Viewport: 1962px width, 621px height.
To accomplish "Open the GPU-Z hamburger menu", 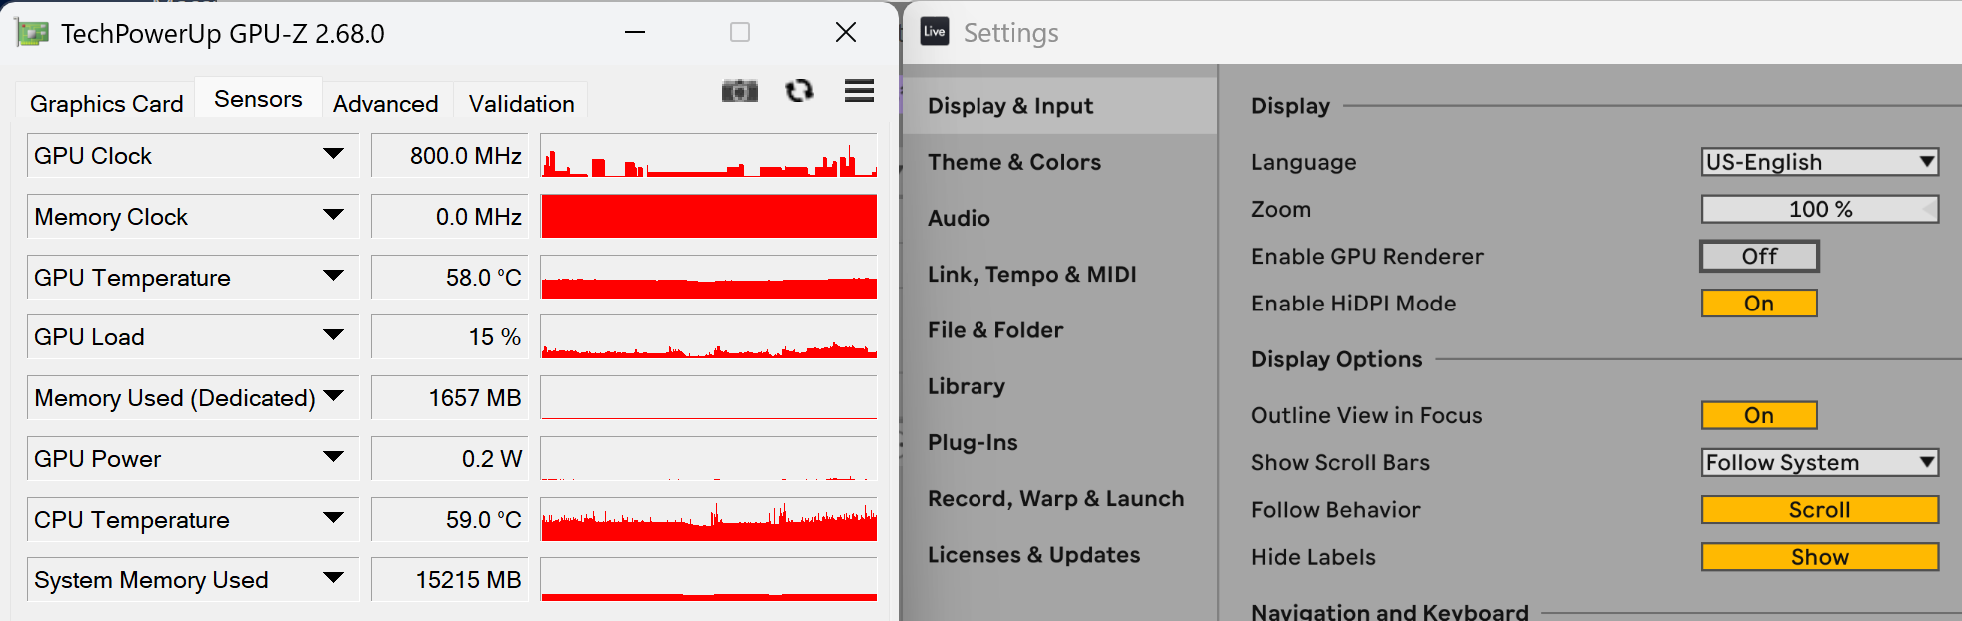I will coord(859,92).
